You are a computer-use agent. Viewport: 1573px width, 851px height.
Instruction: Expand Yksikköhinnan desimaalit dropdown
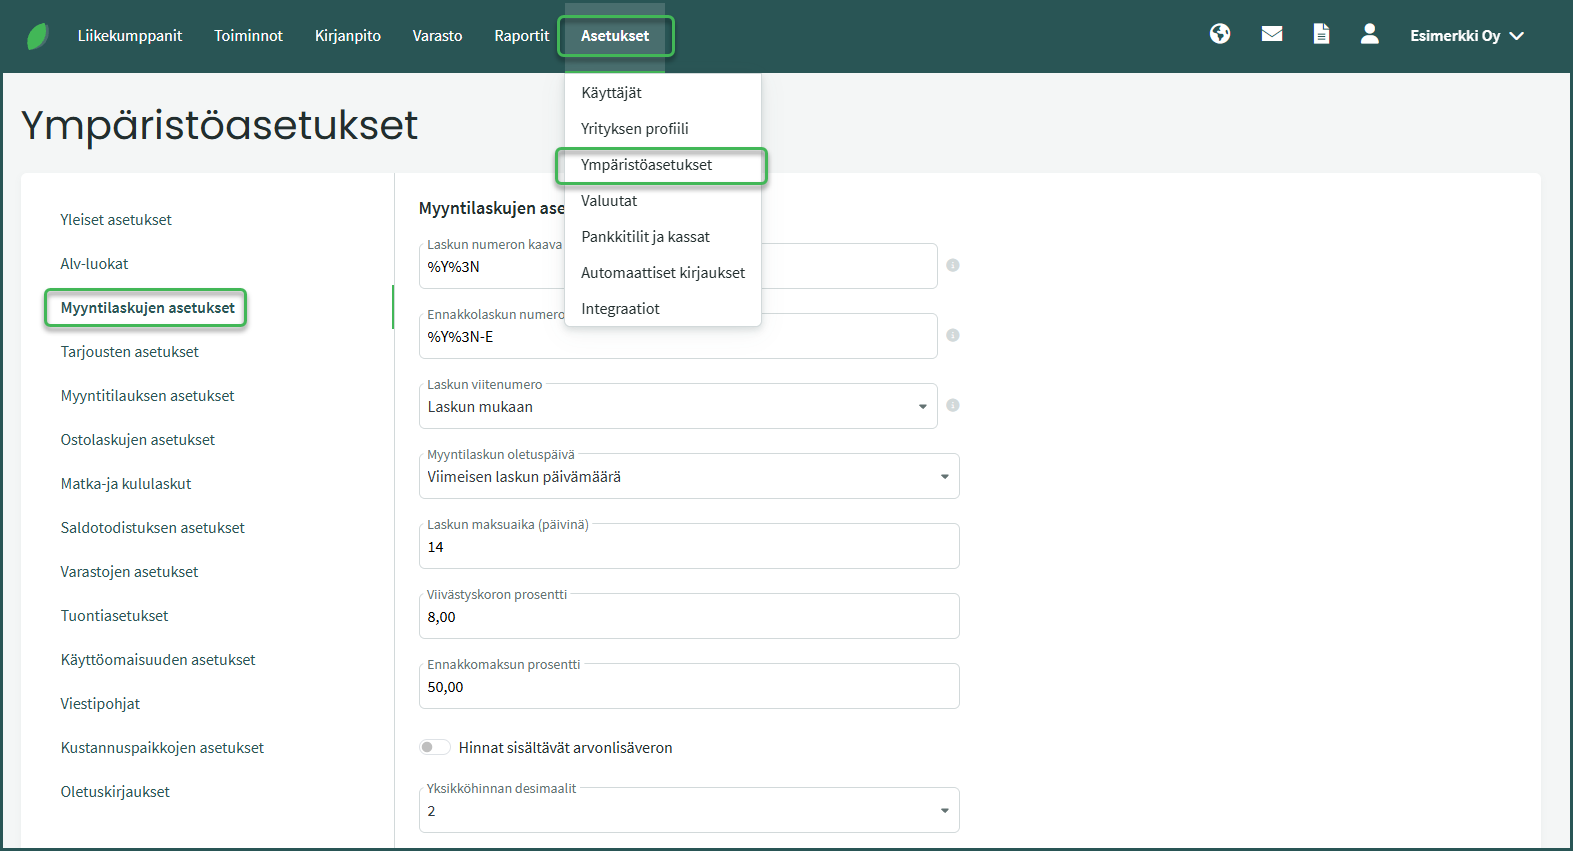(944, 811)
